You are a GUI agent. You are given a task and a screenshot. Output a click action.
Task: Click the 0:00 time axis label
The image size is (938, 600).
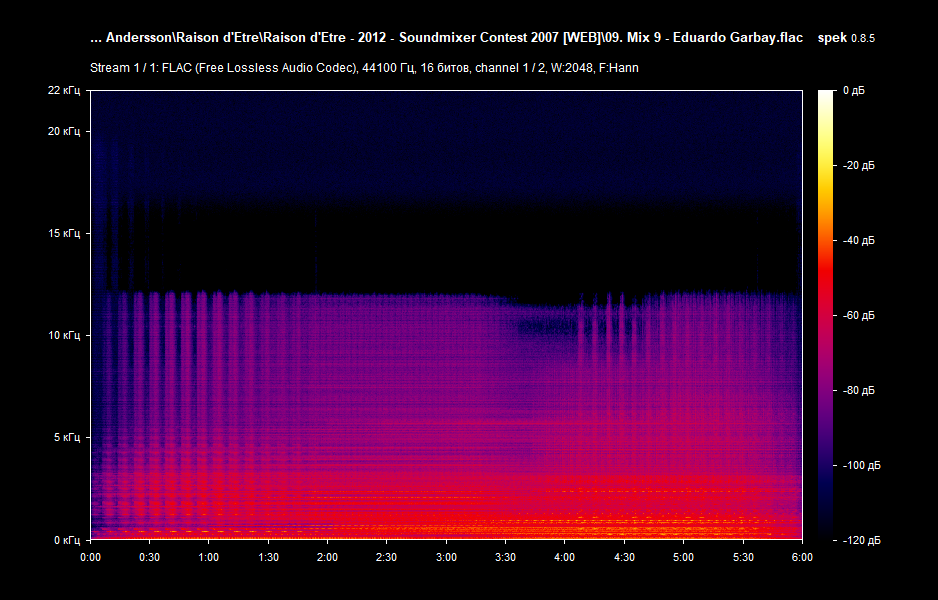pos(90,558)
